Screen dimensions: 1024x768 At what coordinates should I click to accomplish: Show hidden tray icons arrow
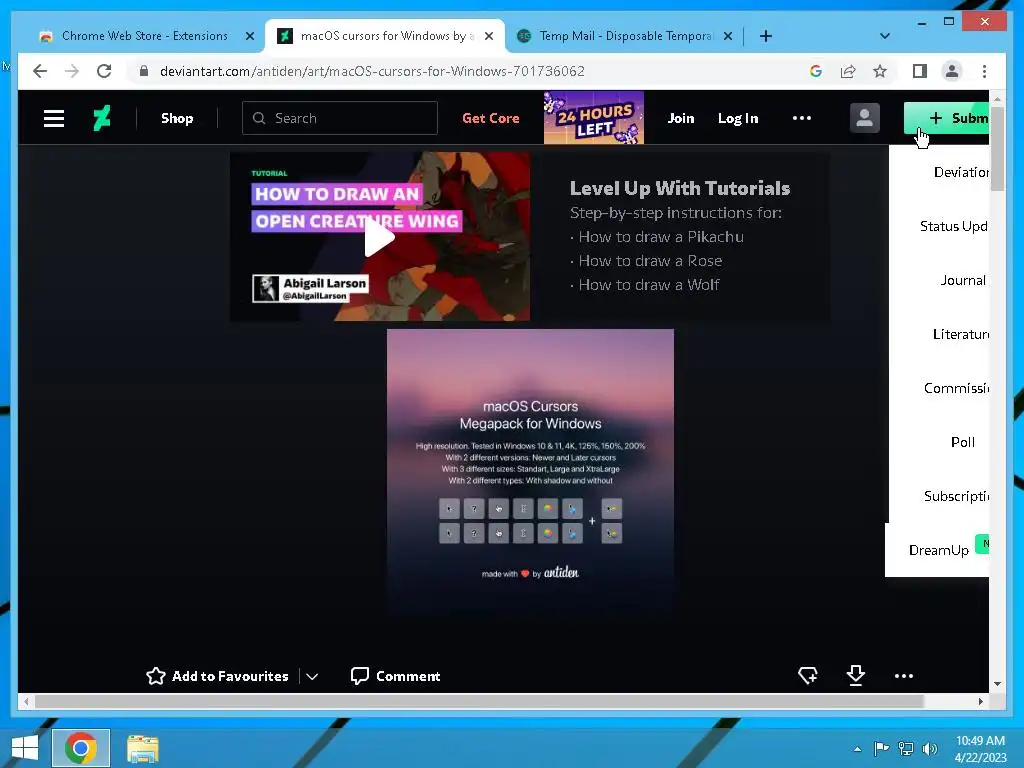click(x=857, y=749)
